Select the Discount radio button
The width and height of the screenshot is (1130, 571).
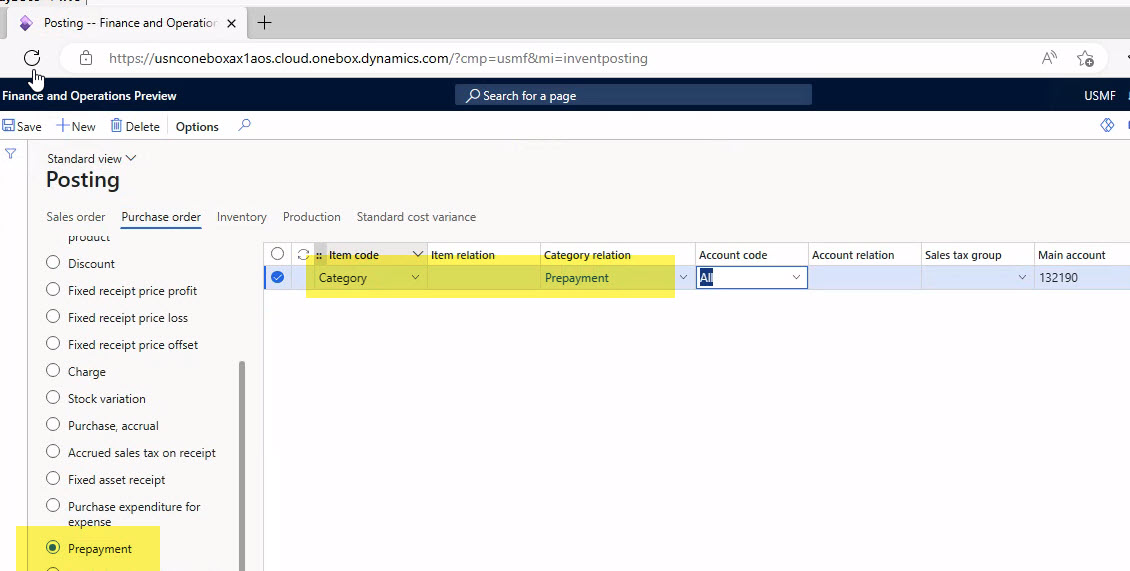point(54,264)
